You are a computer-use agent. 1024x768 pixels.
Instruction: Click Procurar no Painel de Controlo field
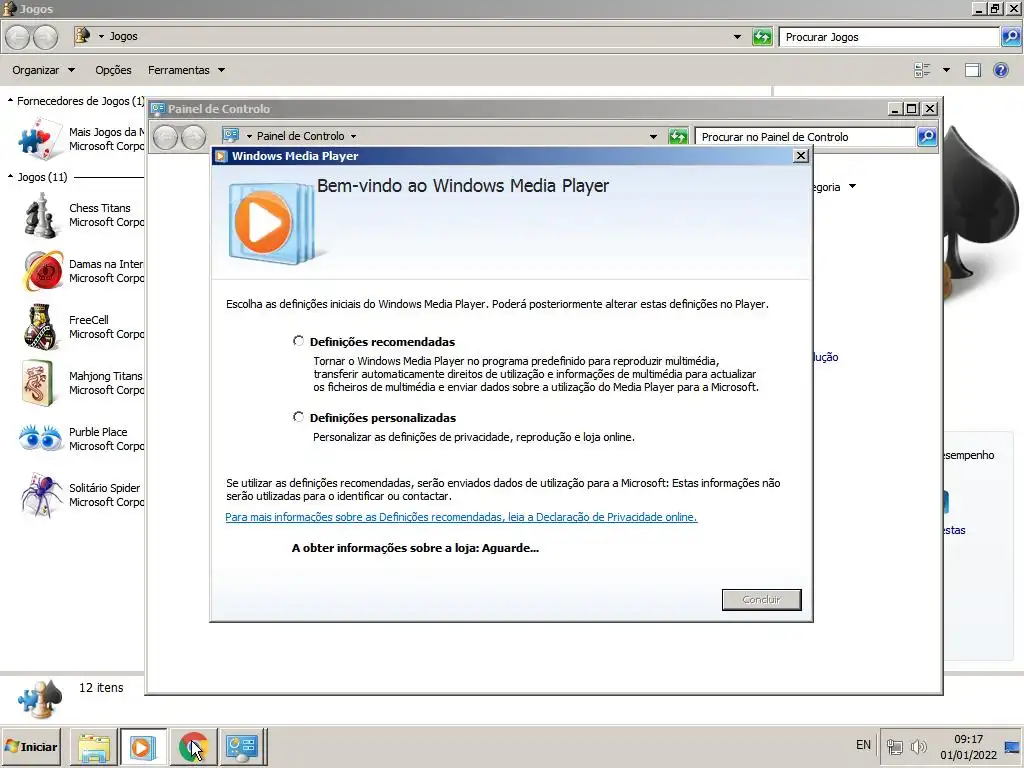805,136
